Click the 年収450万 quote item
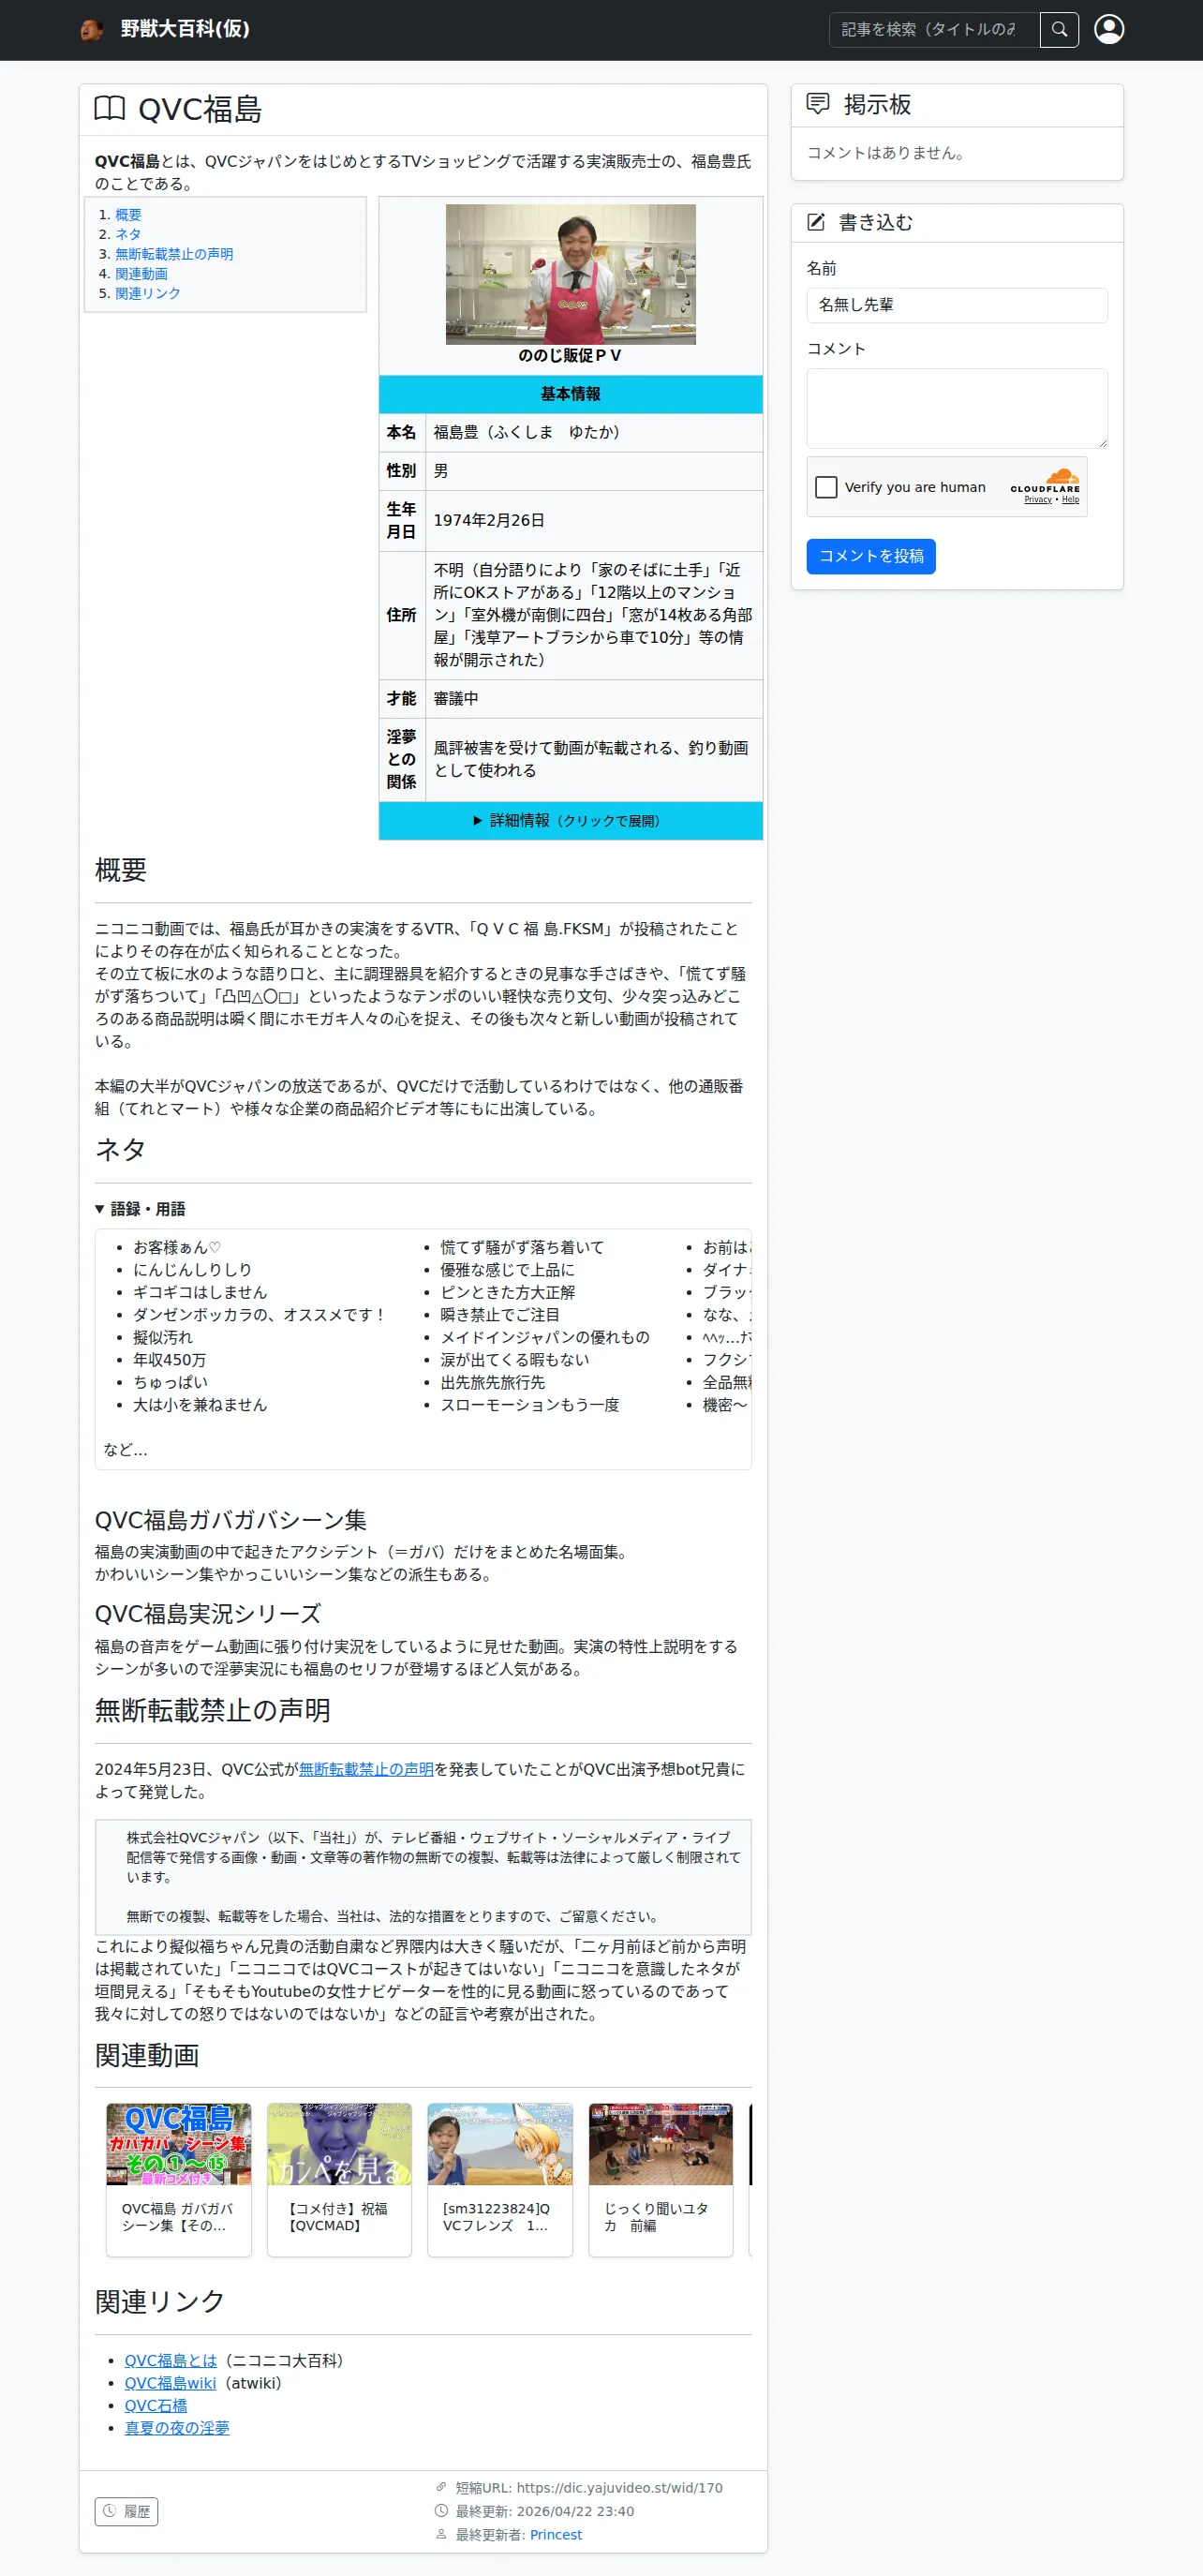 tap(170, 1360)
